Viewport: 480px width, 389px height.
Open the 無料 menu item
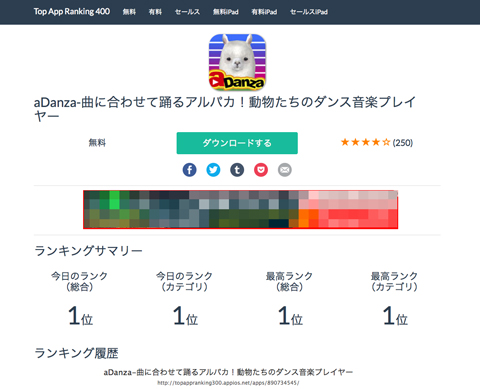pos(129,12)
